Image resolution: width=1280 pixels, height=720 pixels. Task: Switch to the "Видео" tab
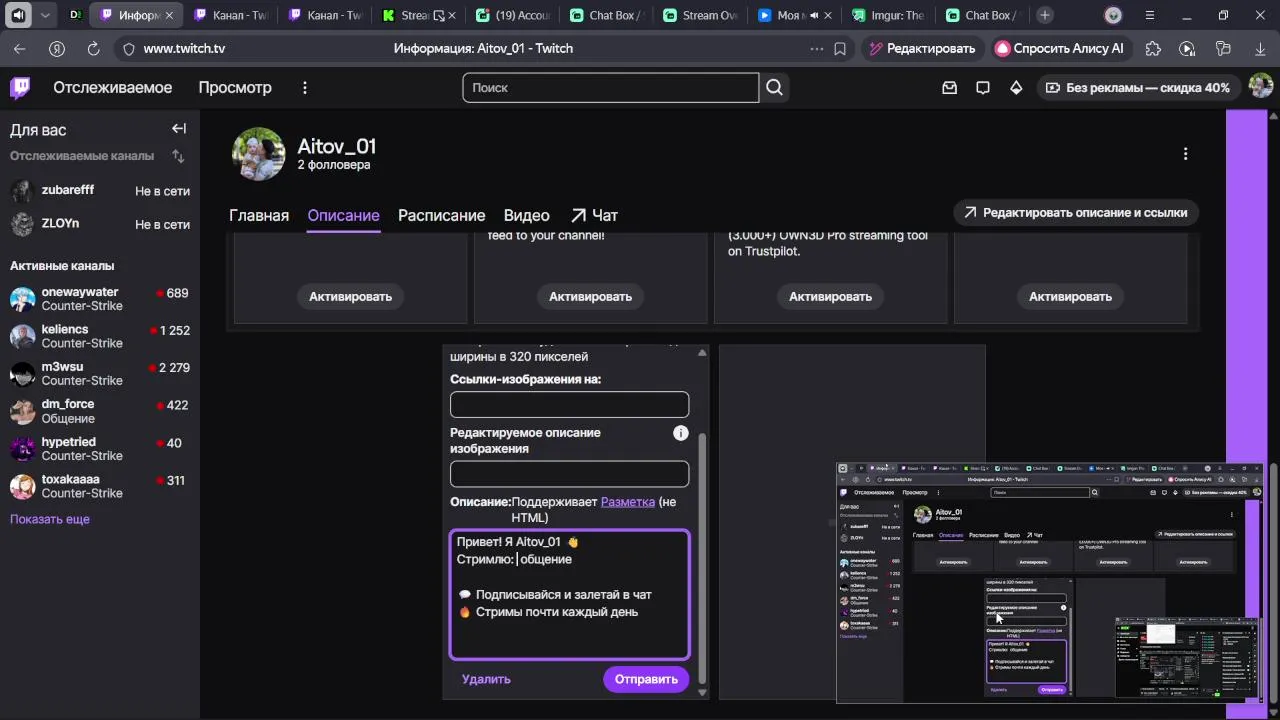click(x=526, y=215)
